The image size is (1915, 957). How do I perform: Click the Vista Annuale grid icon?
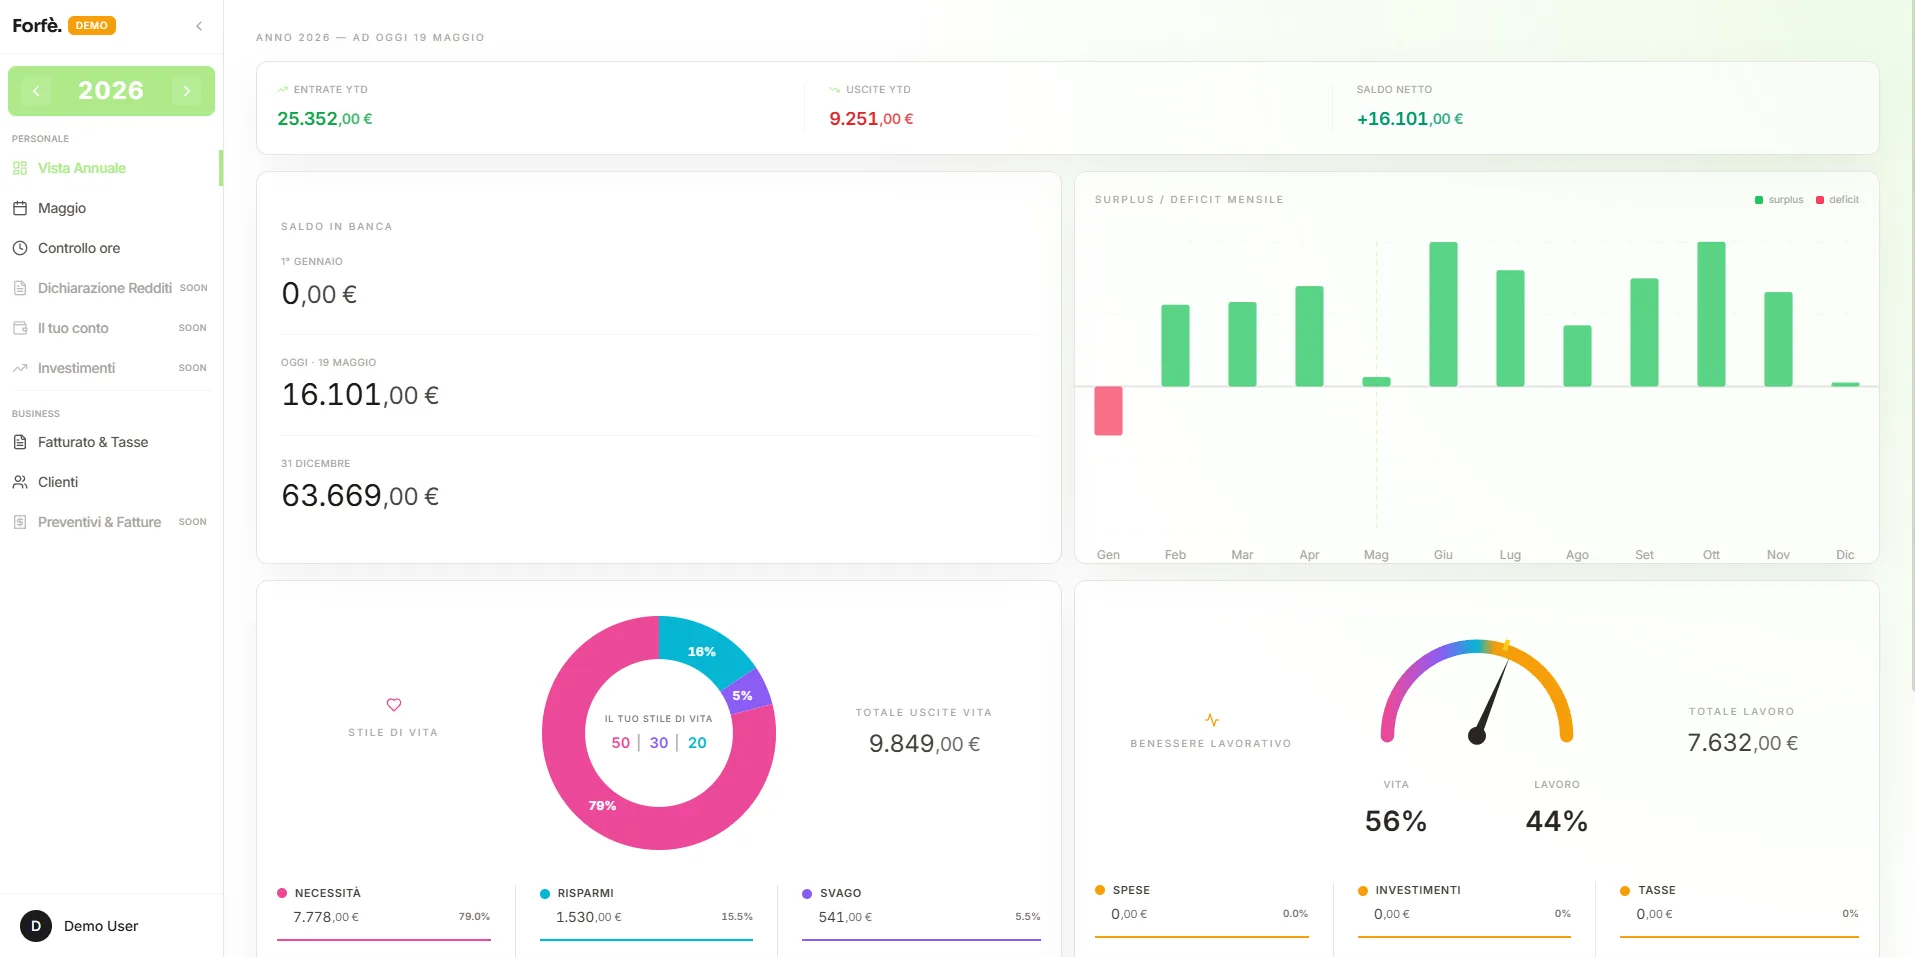[20, 168]
